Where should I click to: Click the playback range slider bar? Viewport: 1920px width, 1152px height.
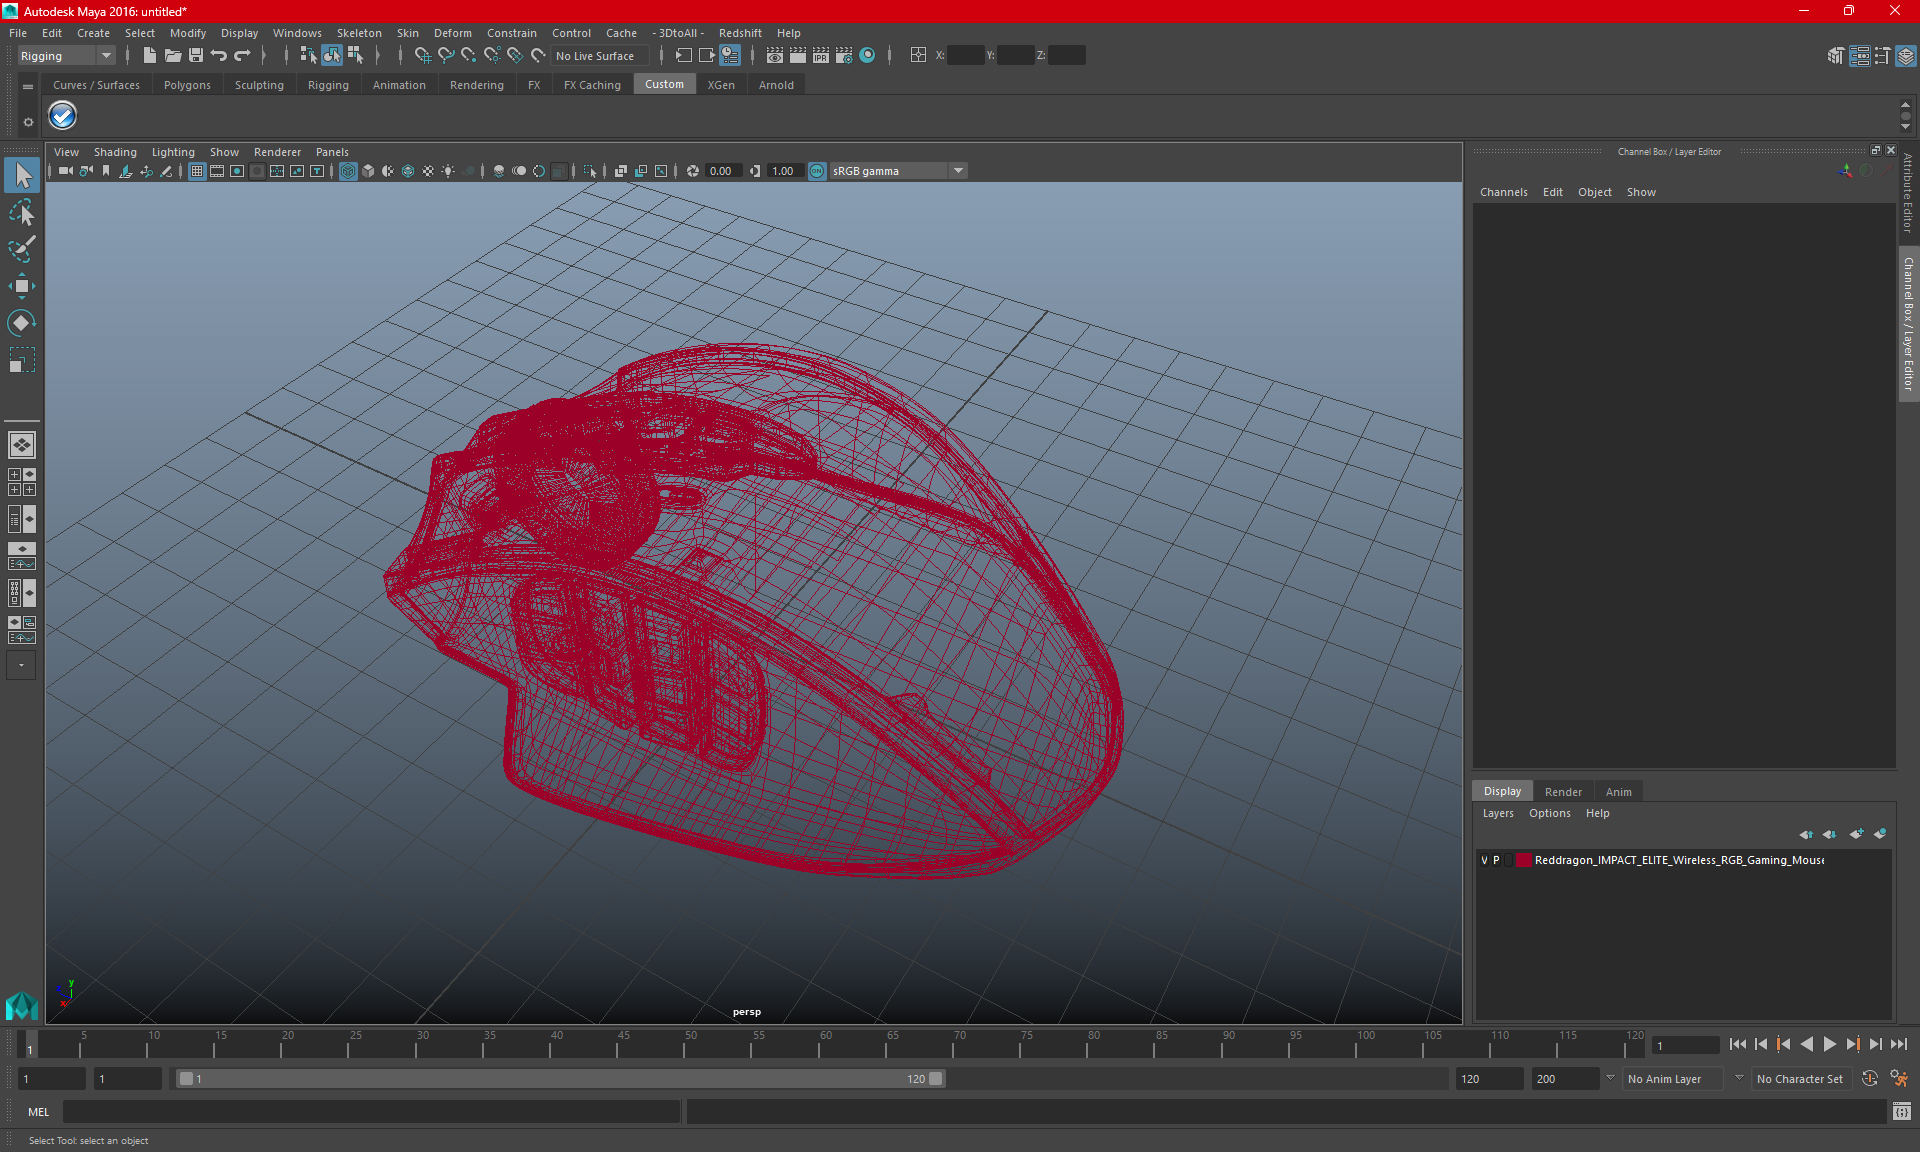[x=560, y=1079]
